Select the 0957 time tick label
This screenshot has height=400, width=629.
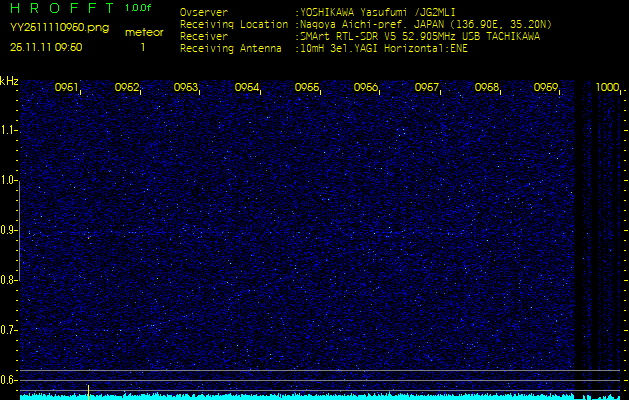[427, 88]
